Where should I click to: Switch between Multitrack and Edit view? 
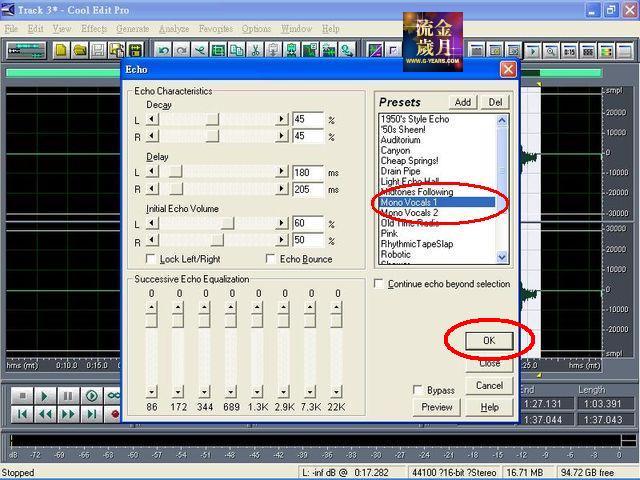pos(26,51)
